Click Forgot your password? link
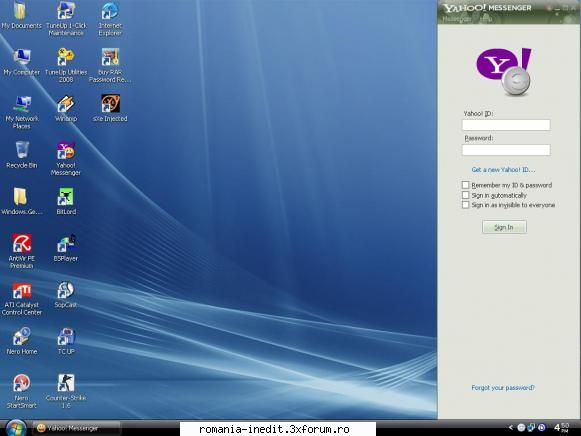Image resolution: width=581 pixels, height=436 pixels. pos(503,387)
